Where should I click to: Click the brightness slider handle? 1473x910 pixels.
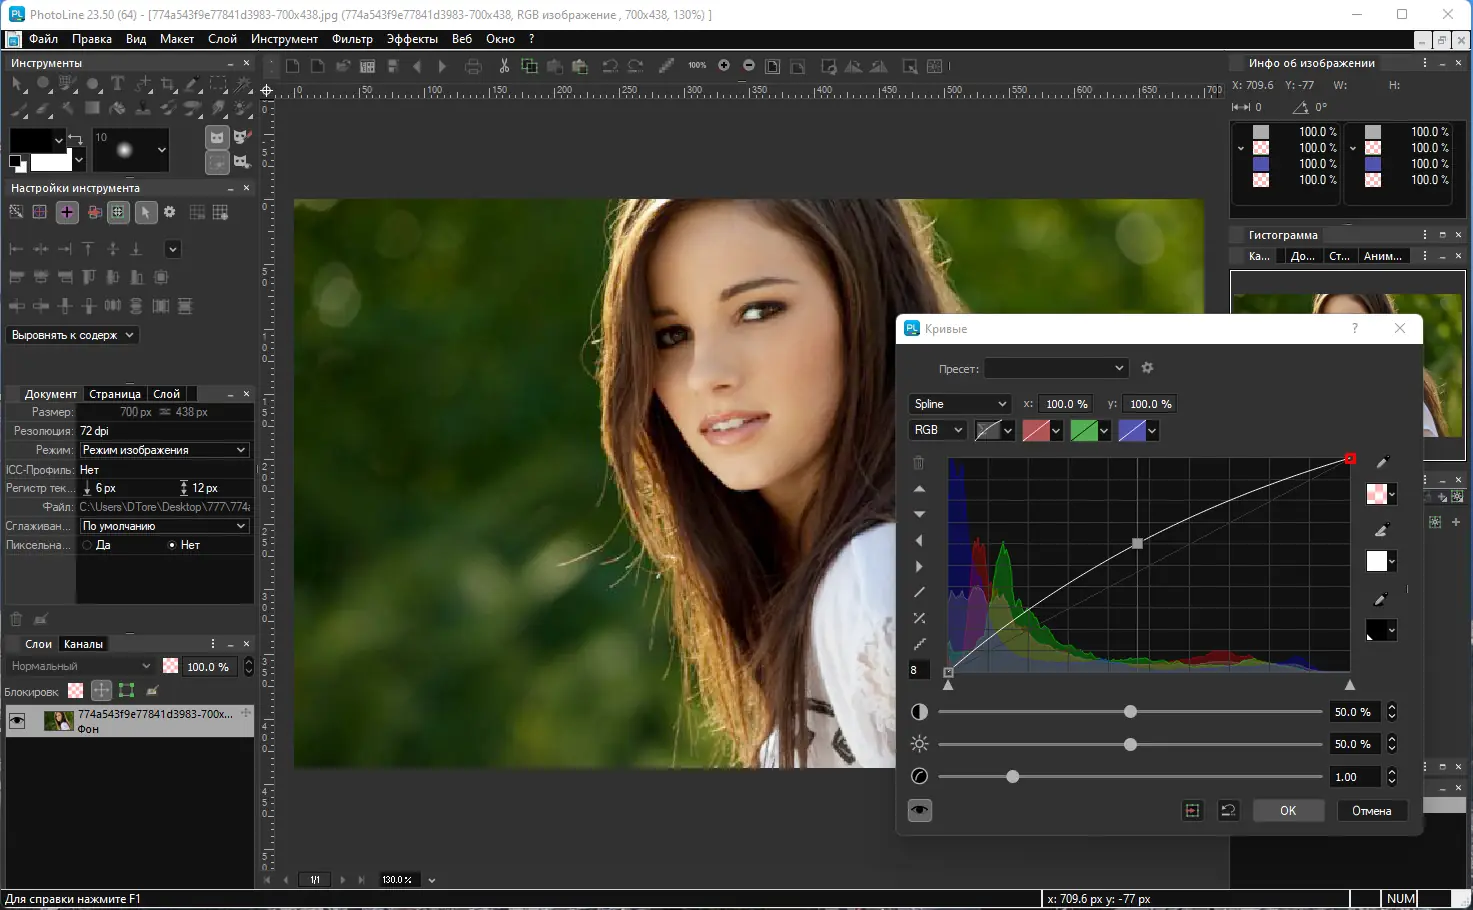1130,744
